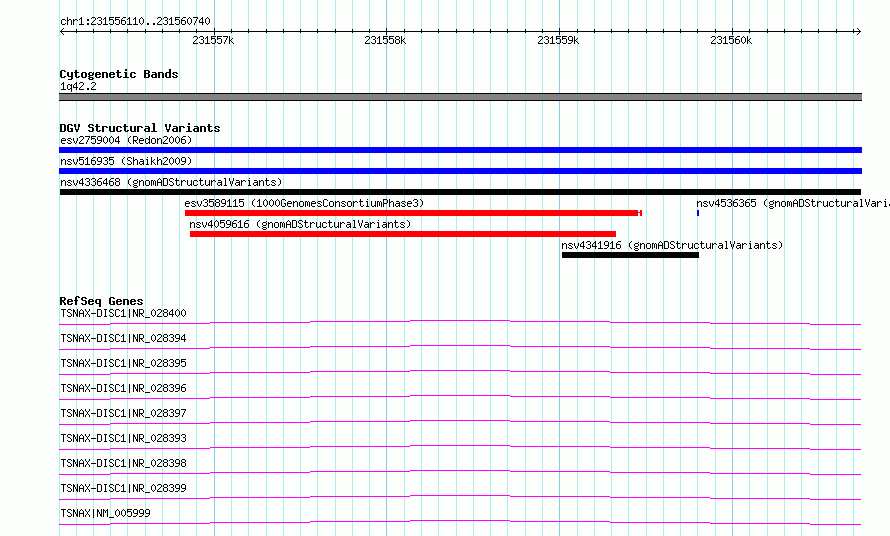Click the red nsv4059616 variant bar
This screenshot has height=536, width=890.
[x=403, y=234]
